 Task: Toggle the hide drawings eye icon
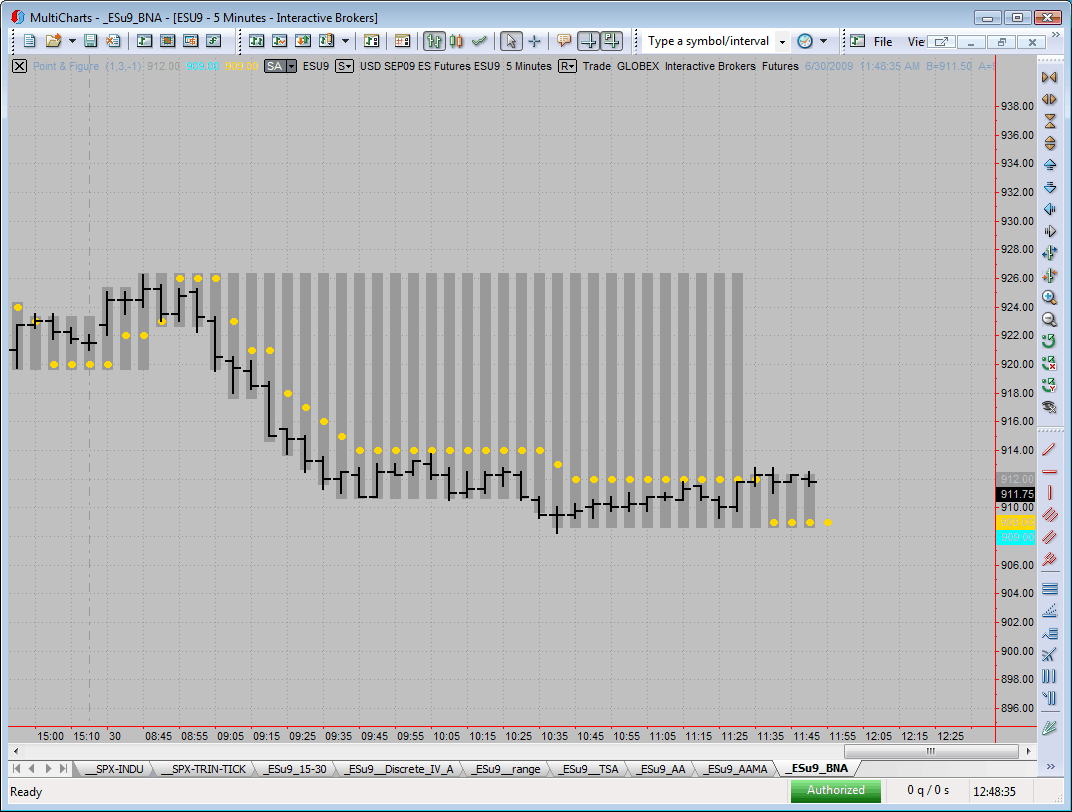(1049, 407)
